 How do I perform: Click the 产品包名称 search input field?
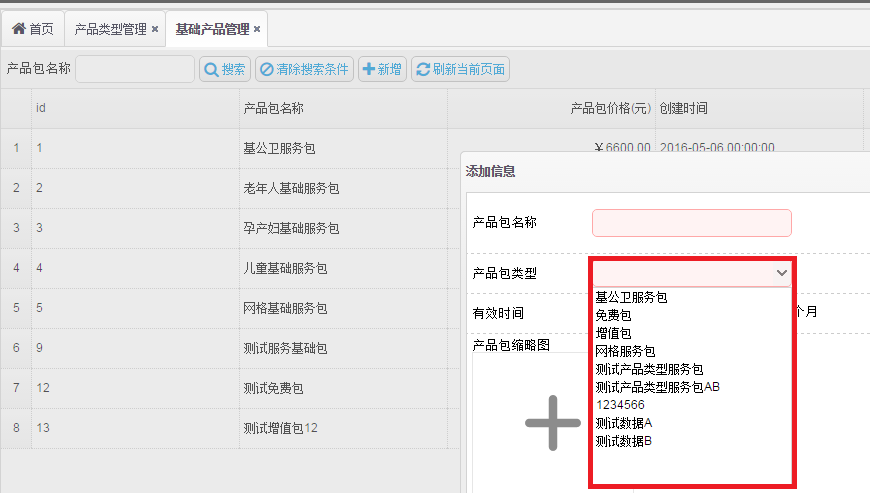pos(135,69)
